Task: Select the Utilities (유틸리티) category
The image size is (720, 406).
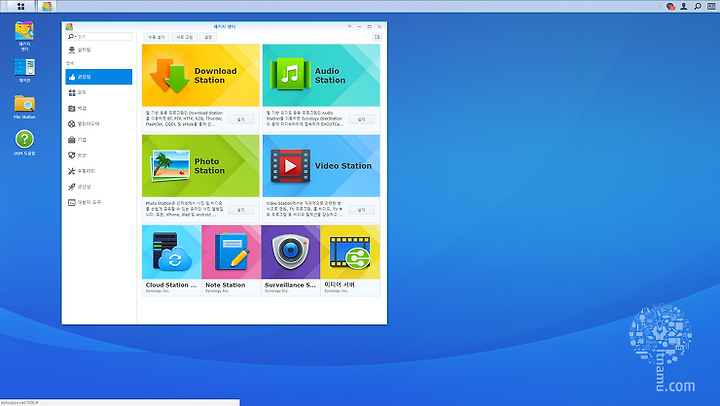Action: 99,171
